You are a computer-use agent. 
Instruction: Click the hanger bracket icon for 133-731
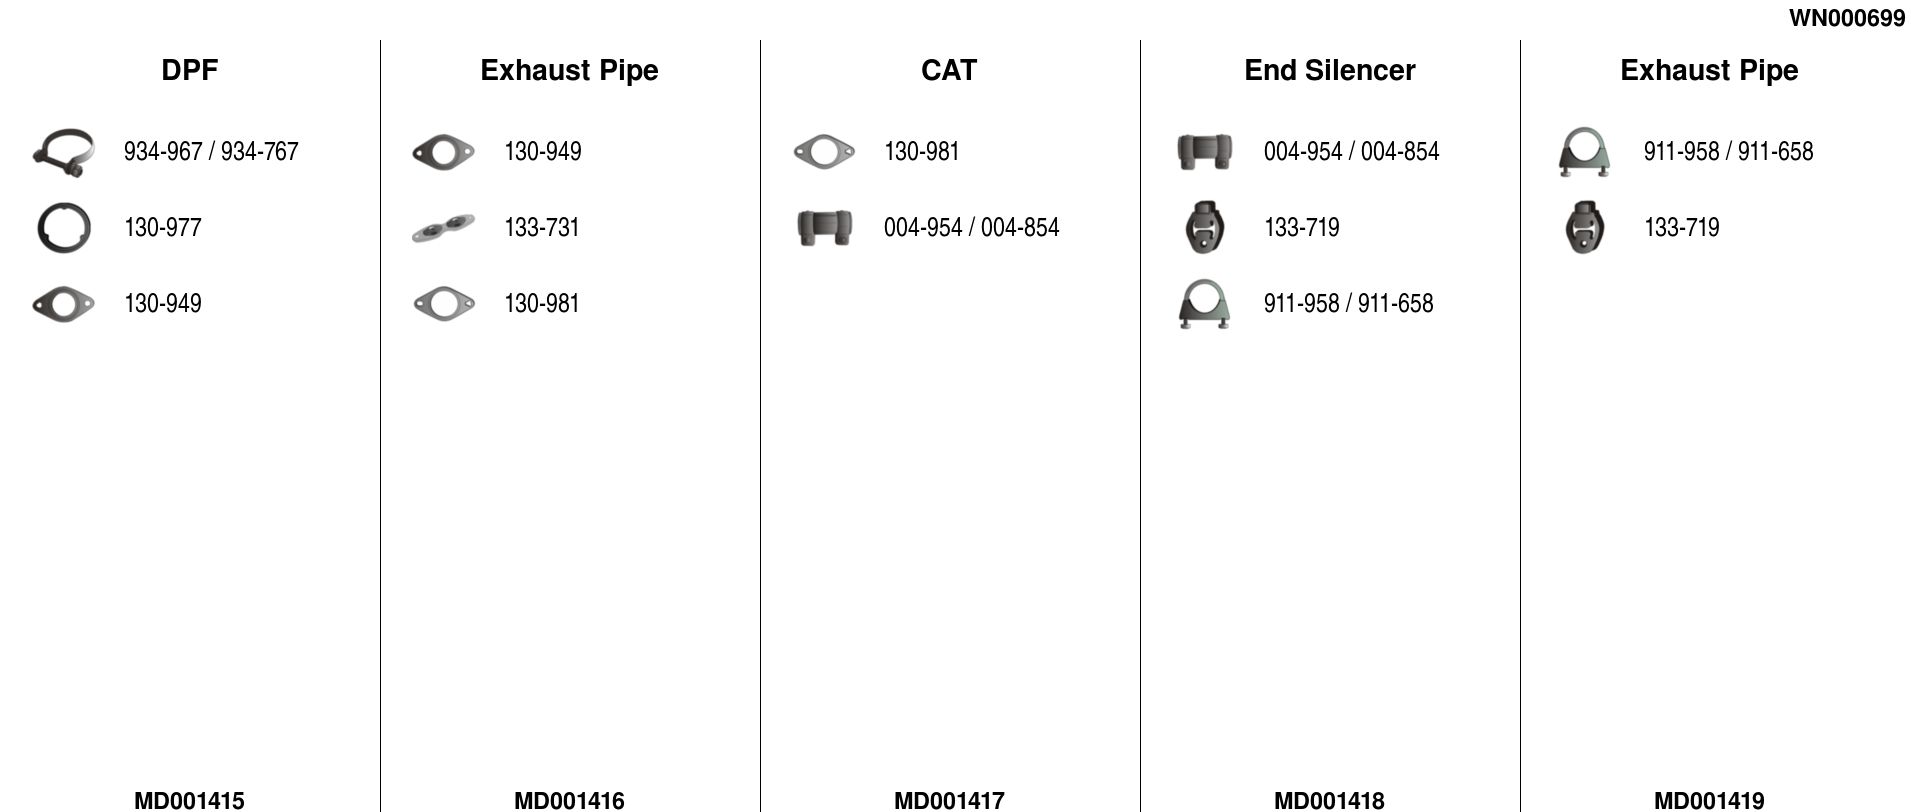[x=443, y=228]
